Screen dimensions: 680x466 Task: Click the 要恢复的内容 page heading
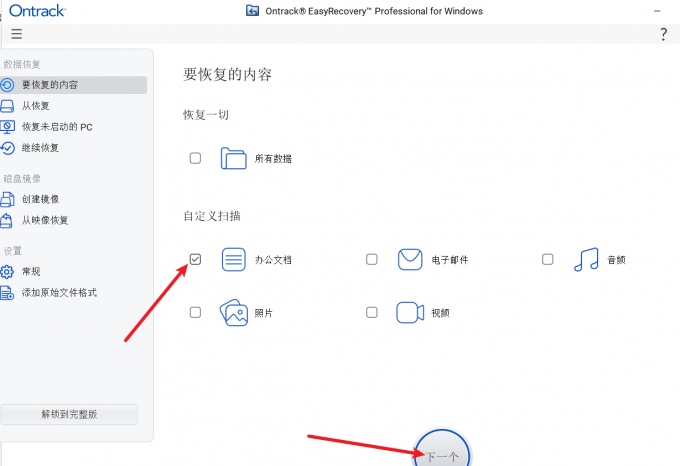(x=227, y=75)
